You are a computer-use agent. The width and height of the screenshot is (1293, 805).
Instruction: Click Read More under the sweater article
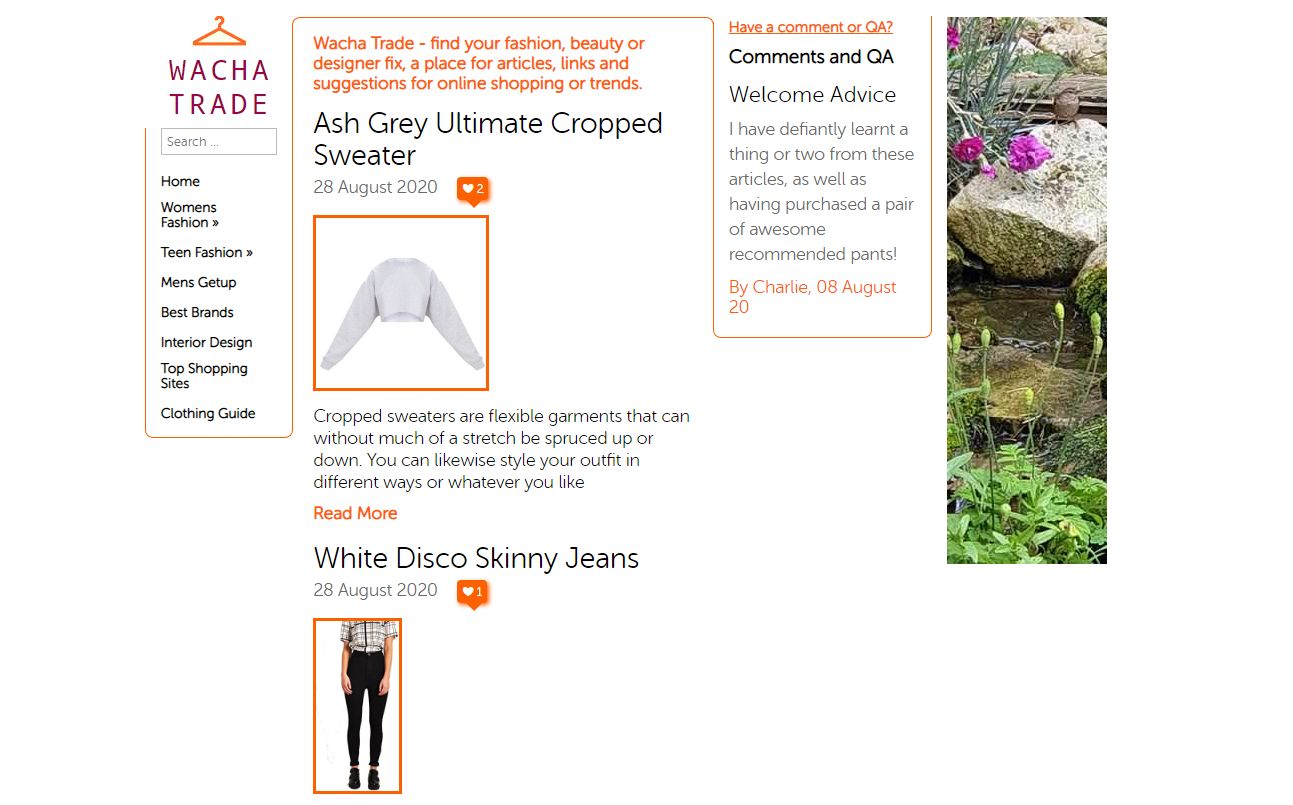pos(355,513)
